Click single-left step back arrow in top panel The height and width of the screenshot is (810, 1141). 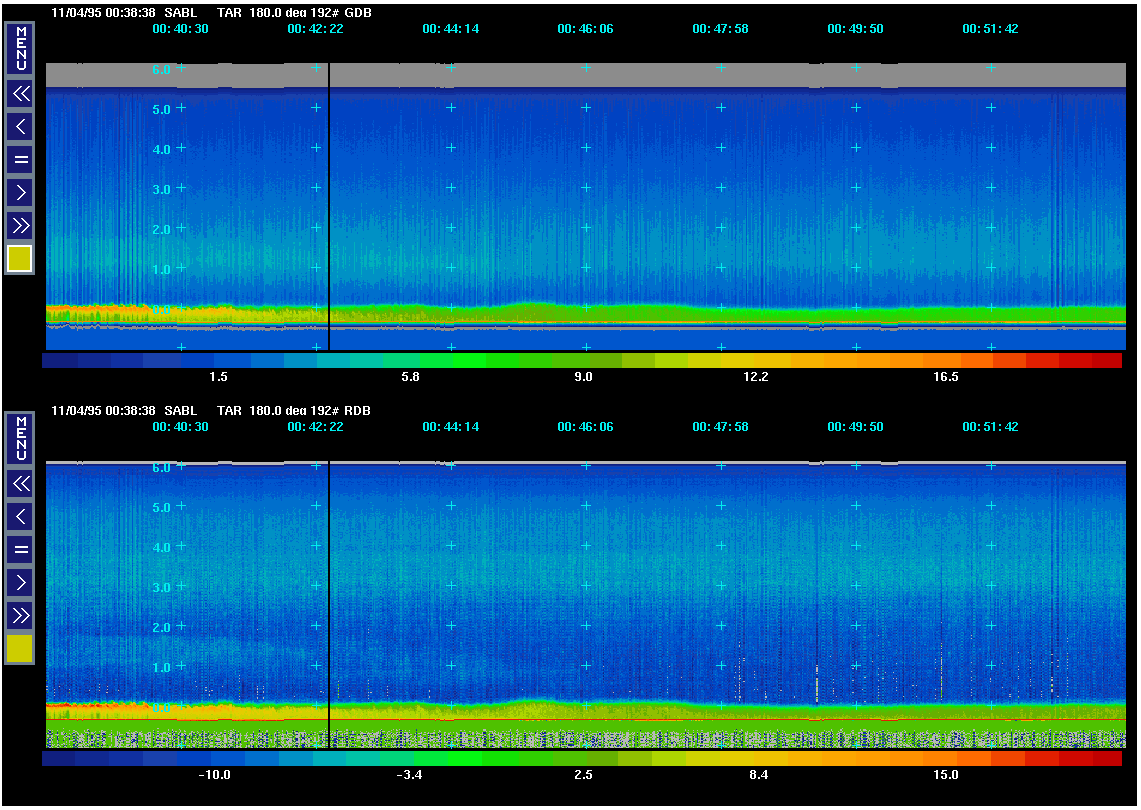pos(20,126)
